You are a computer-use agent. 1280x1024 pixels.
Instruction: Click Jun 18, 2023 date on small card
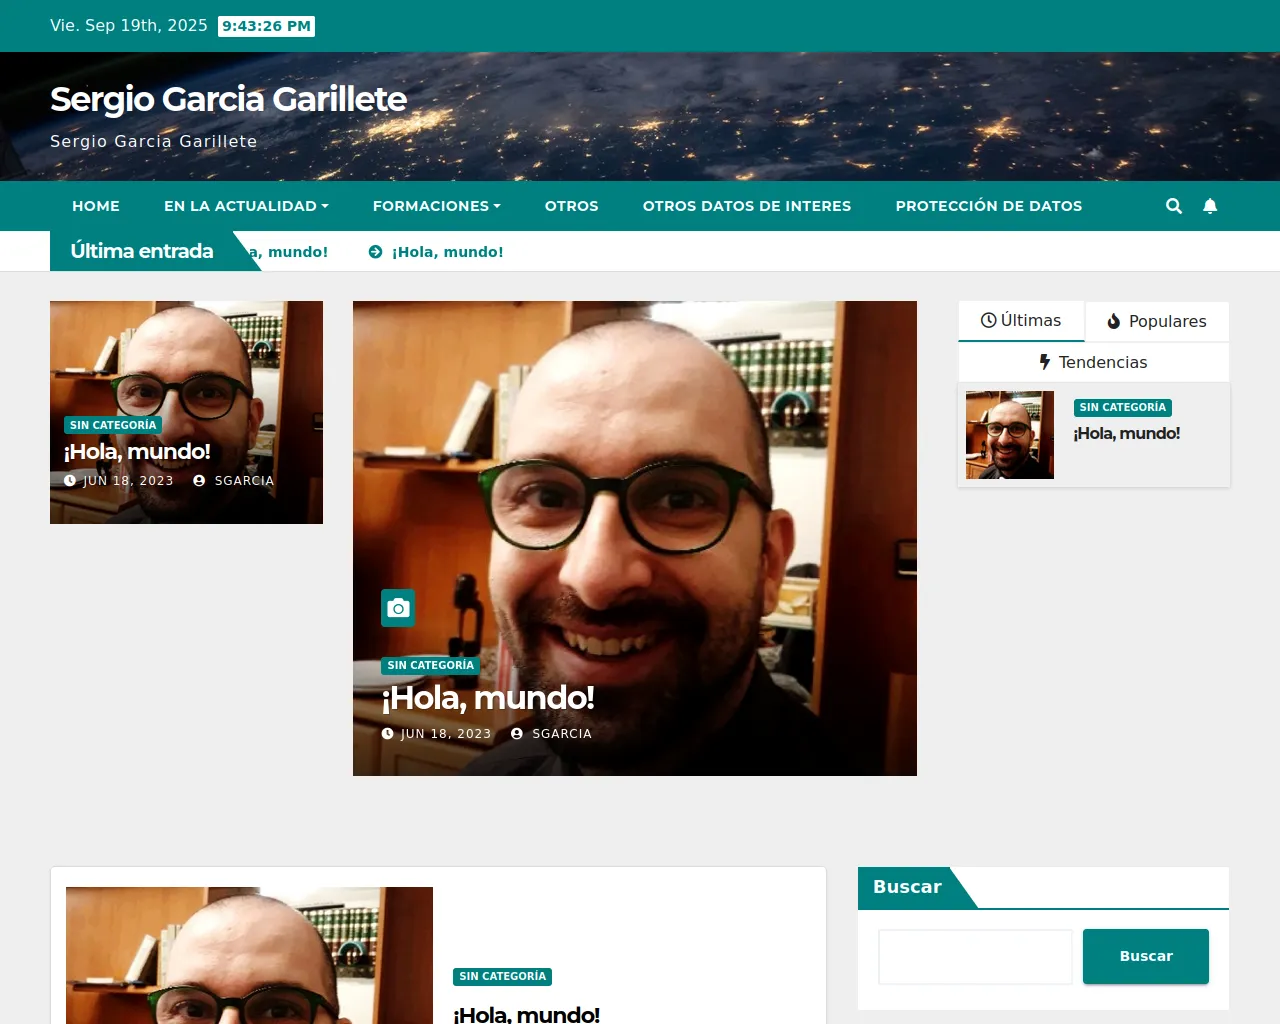point(128,481)
